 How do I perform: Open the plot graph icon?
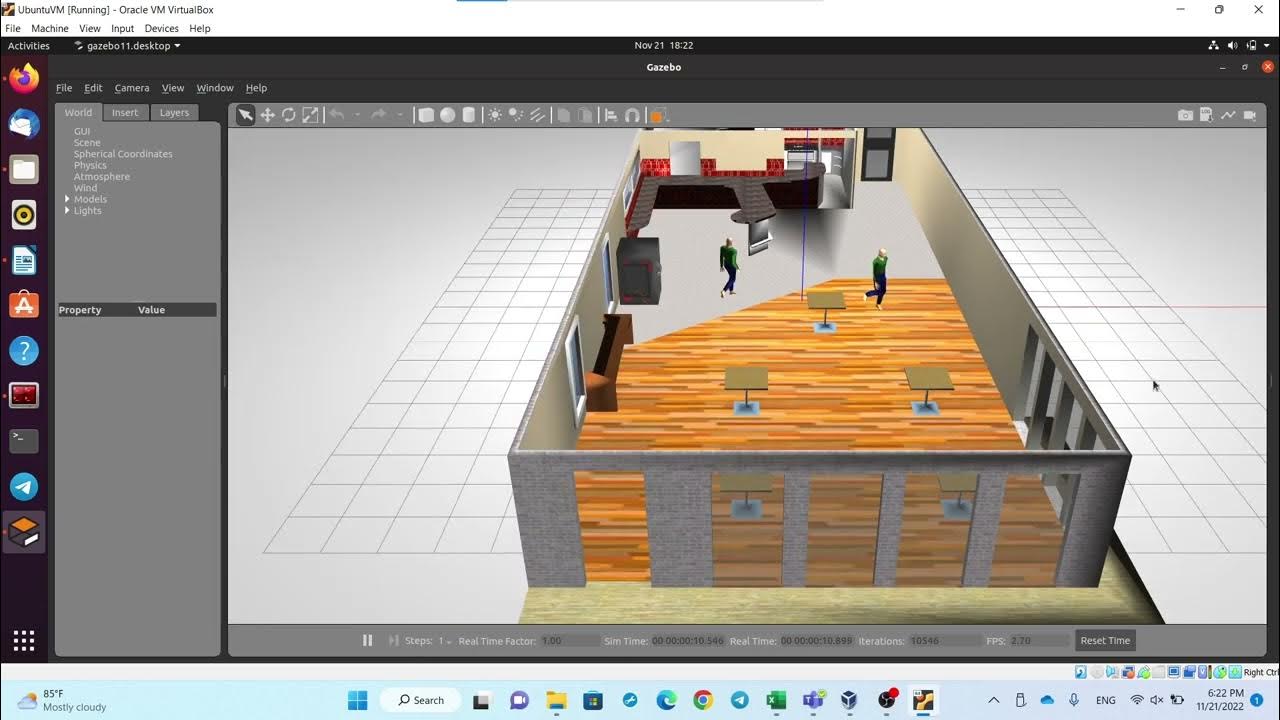click(1228, 115)
